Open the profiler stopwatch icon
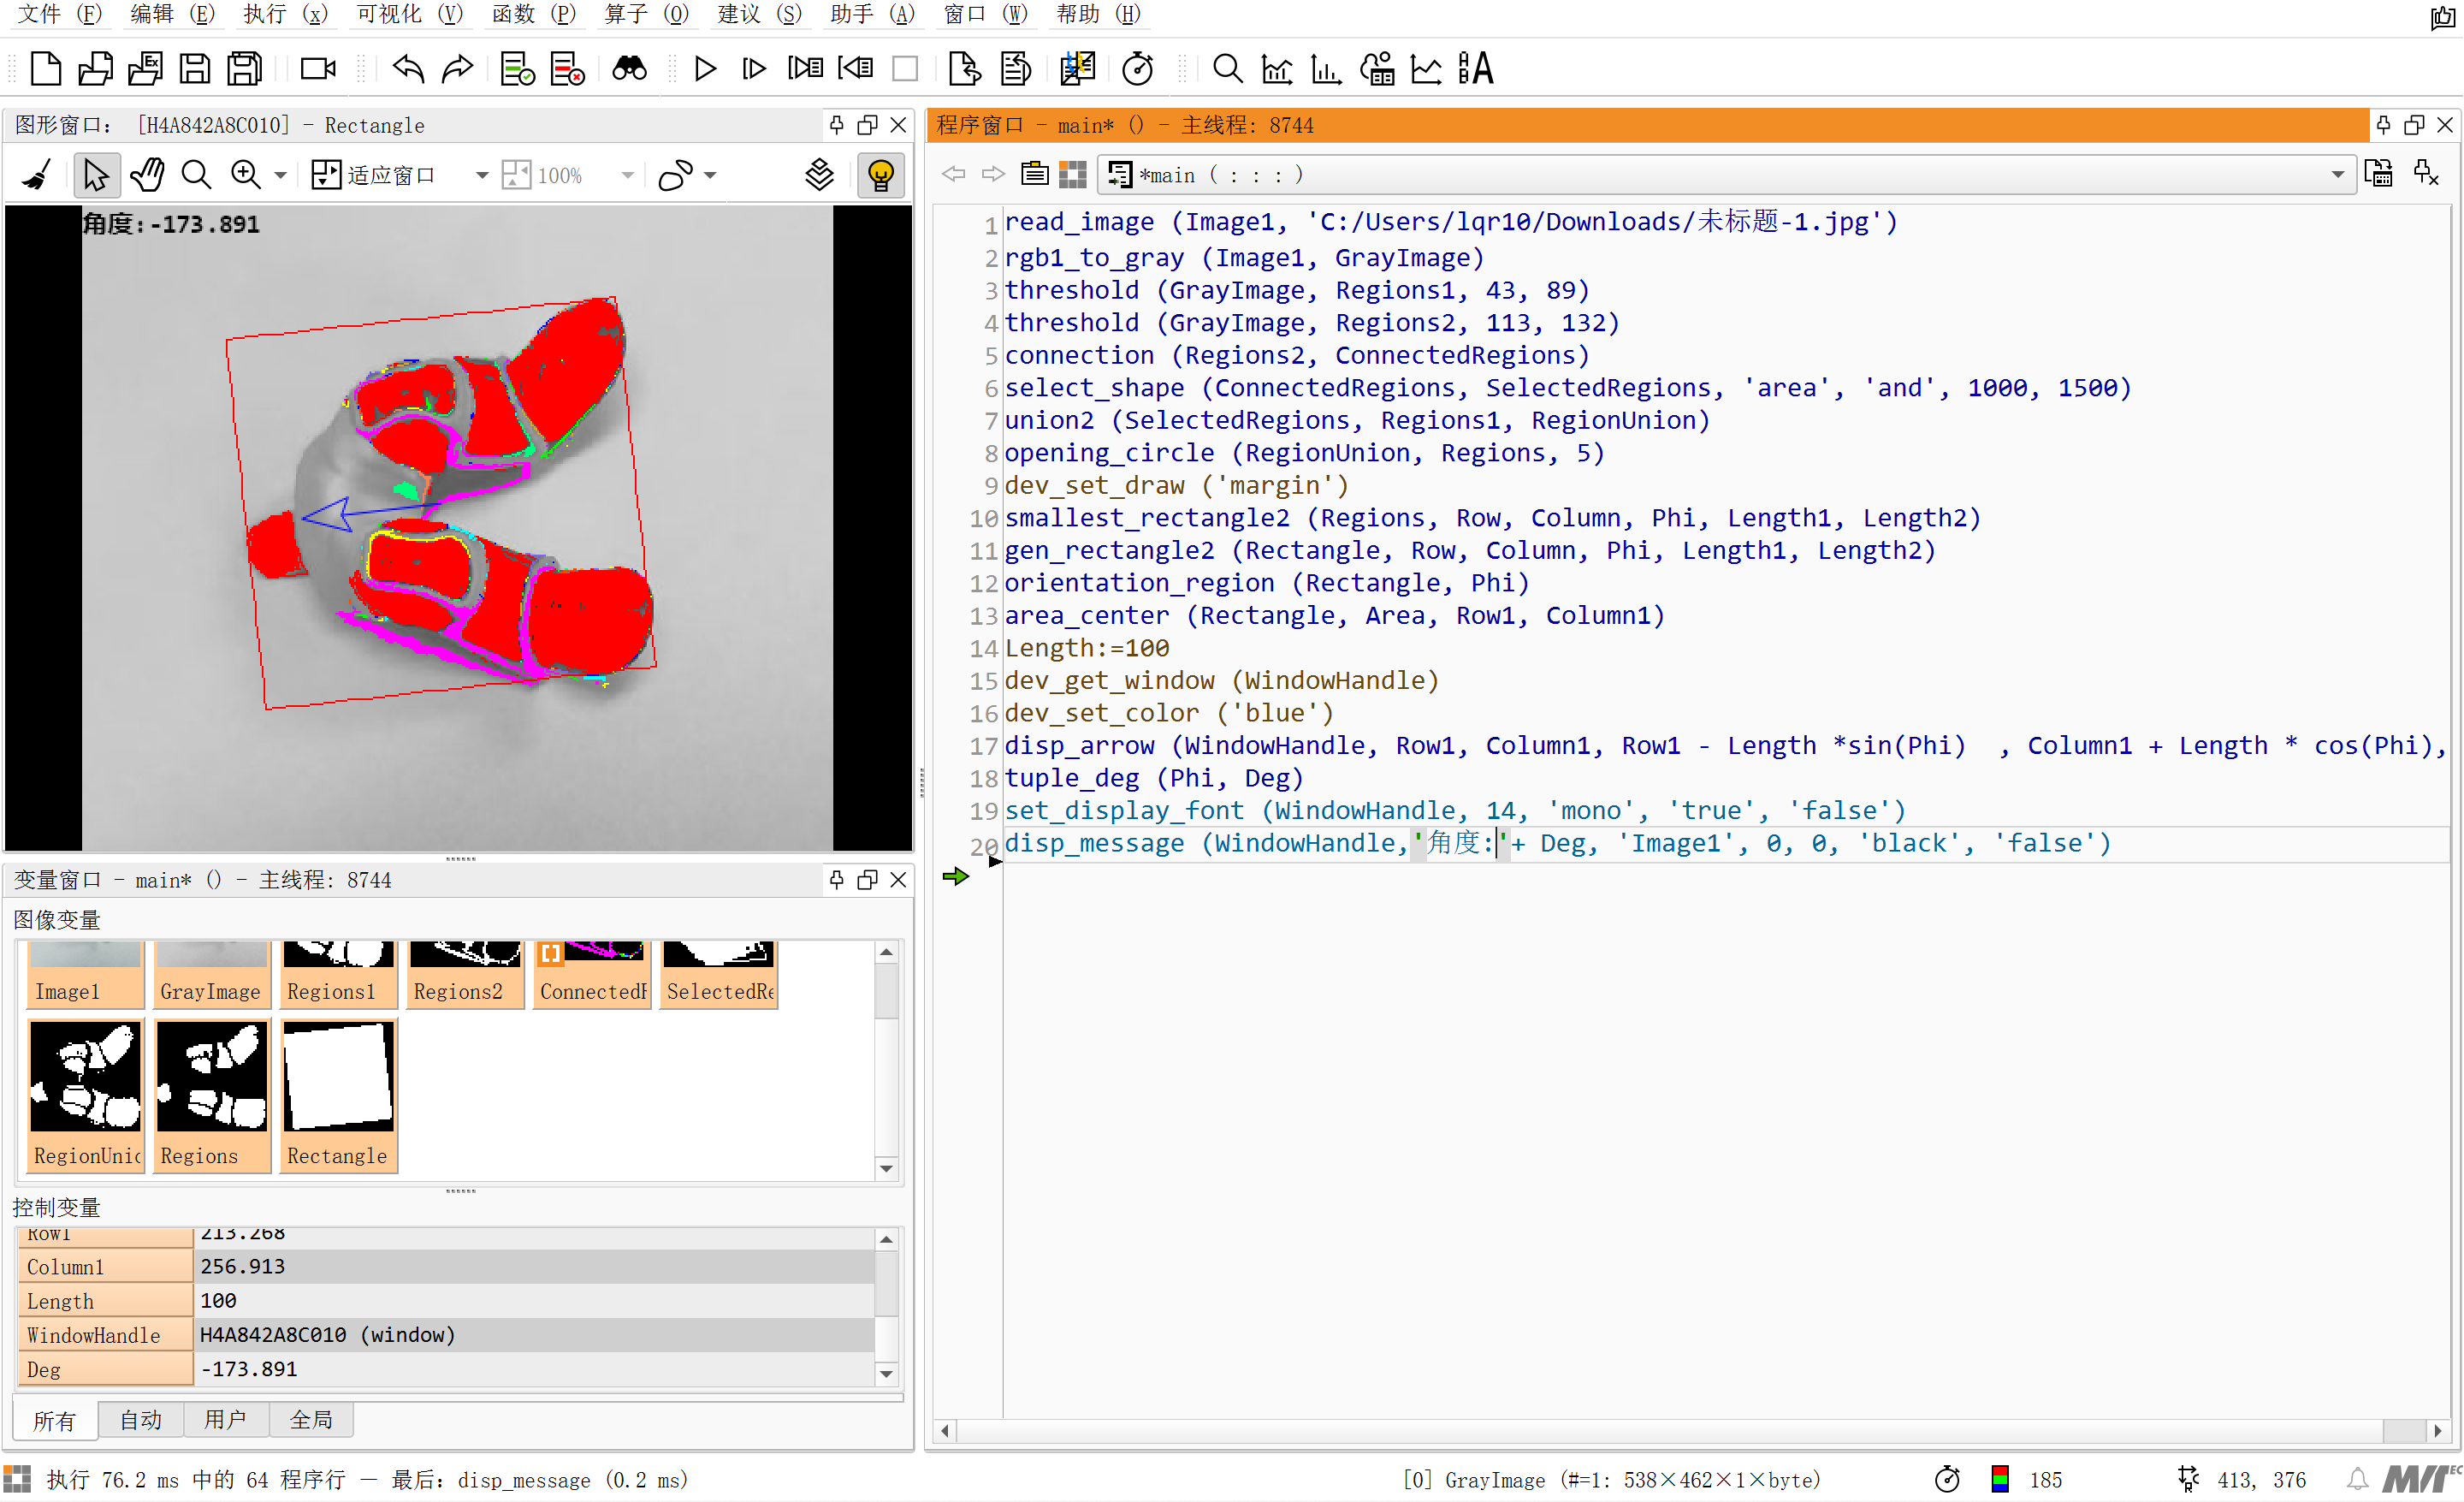2464x1502 pixels. [x=1138, y=68]
